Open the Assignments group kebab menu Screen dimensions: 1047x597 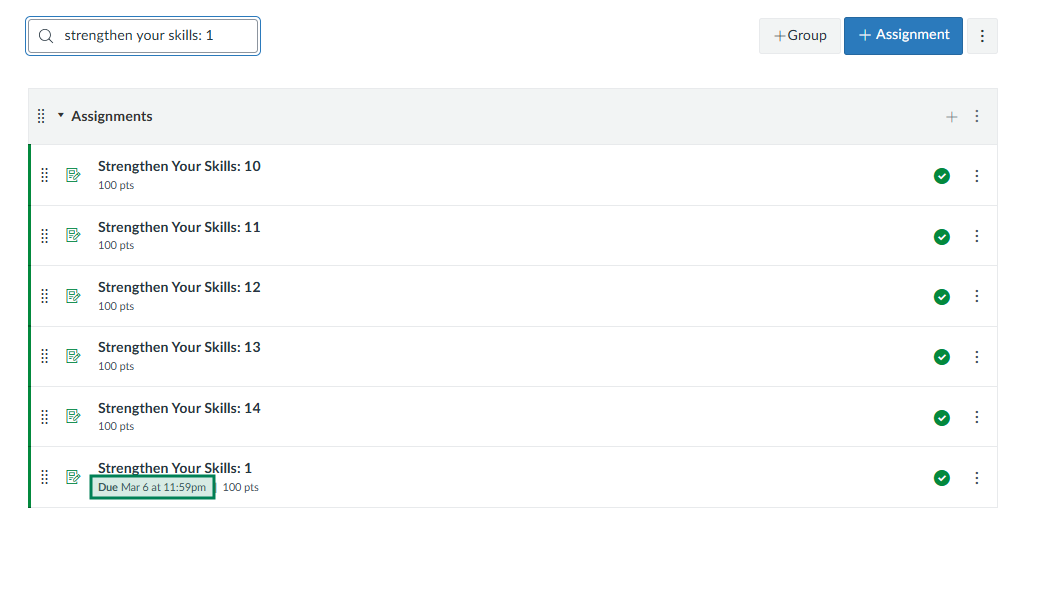pyautogui.click(x=977, y=116)
